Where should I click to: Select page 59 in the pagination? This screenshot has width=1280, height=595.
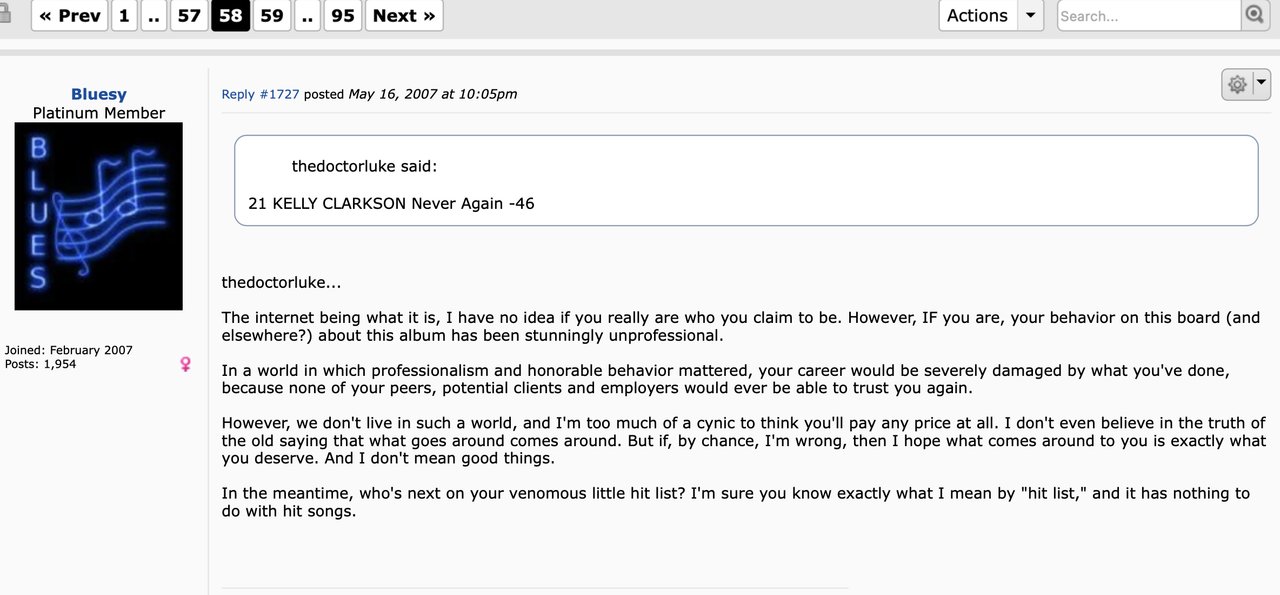[x=272, y=15]
